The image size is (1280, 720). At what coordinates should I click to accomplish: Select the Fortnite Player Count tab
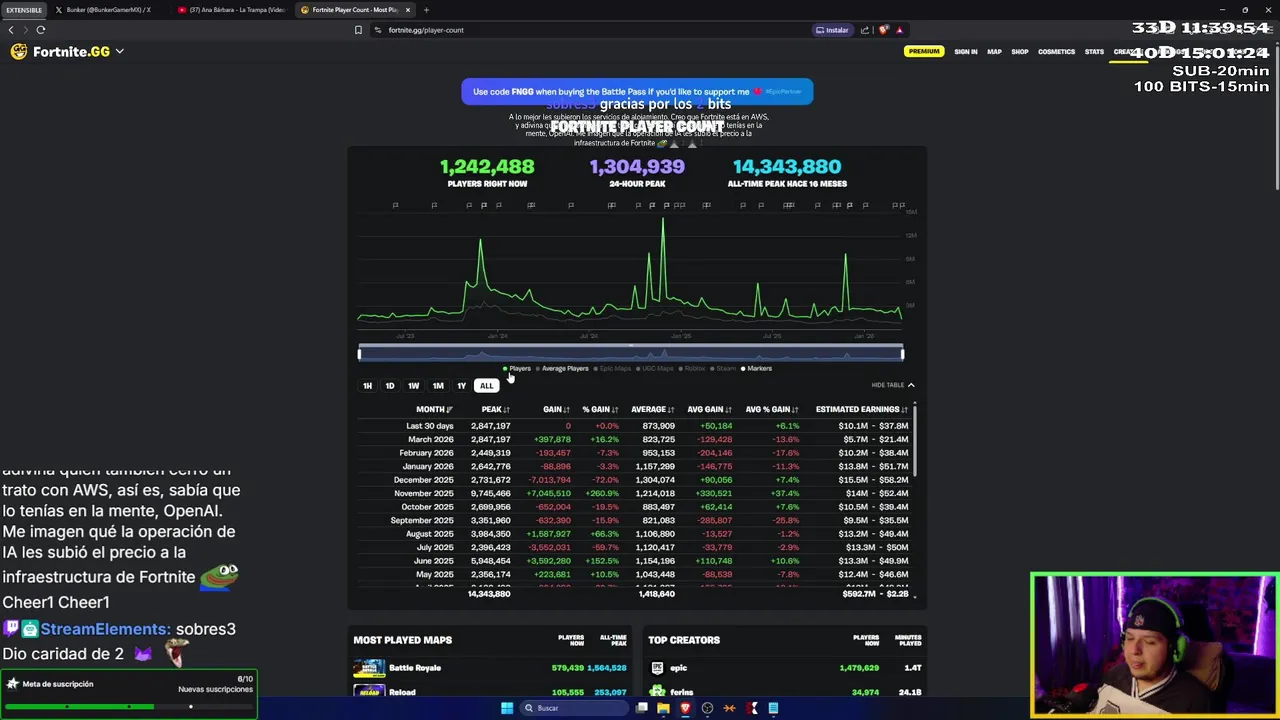pos(355,10)
